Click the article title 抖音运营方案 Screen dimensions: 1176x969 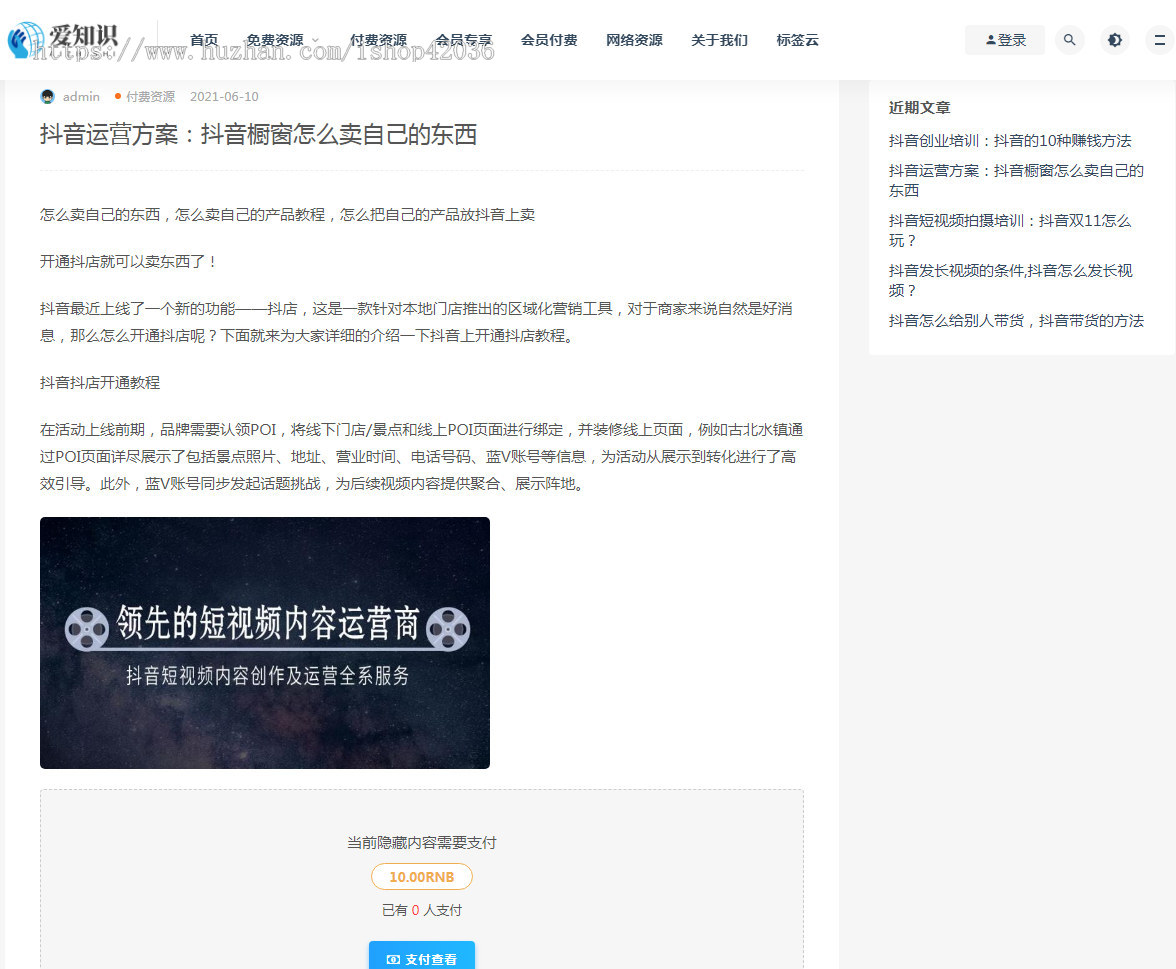(x=258, y=134)
